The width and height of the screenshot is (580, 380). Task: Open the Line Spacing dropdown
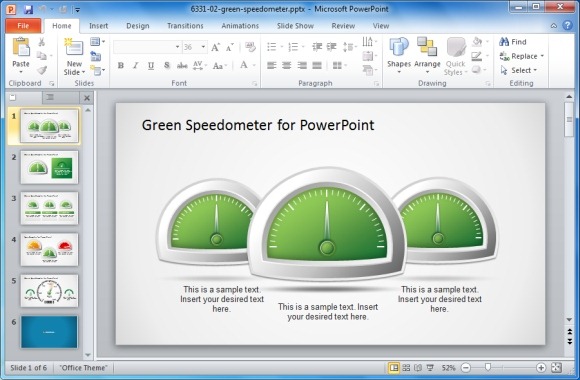coord(349,47)
